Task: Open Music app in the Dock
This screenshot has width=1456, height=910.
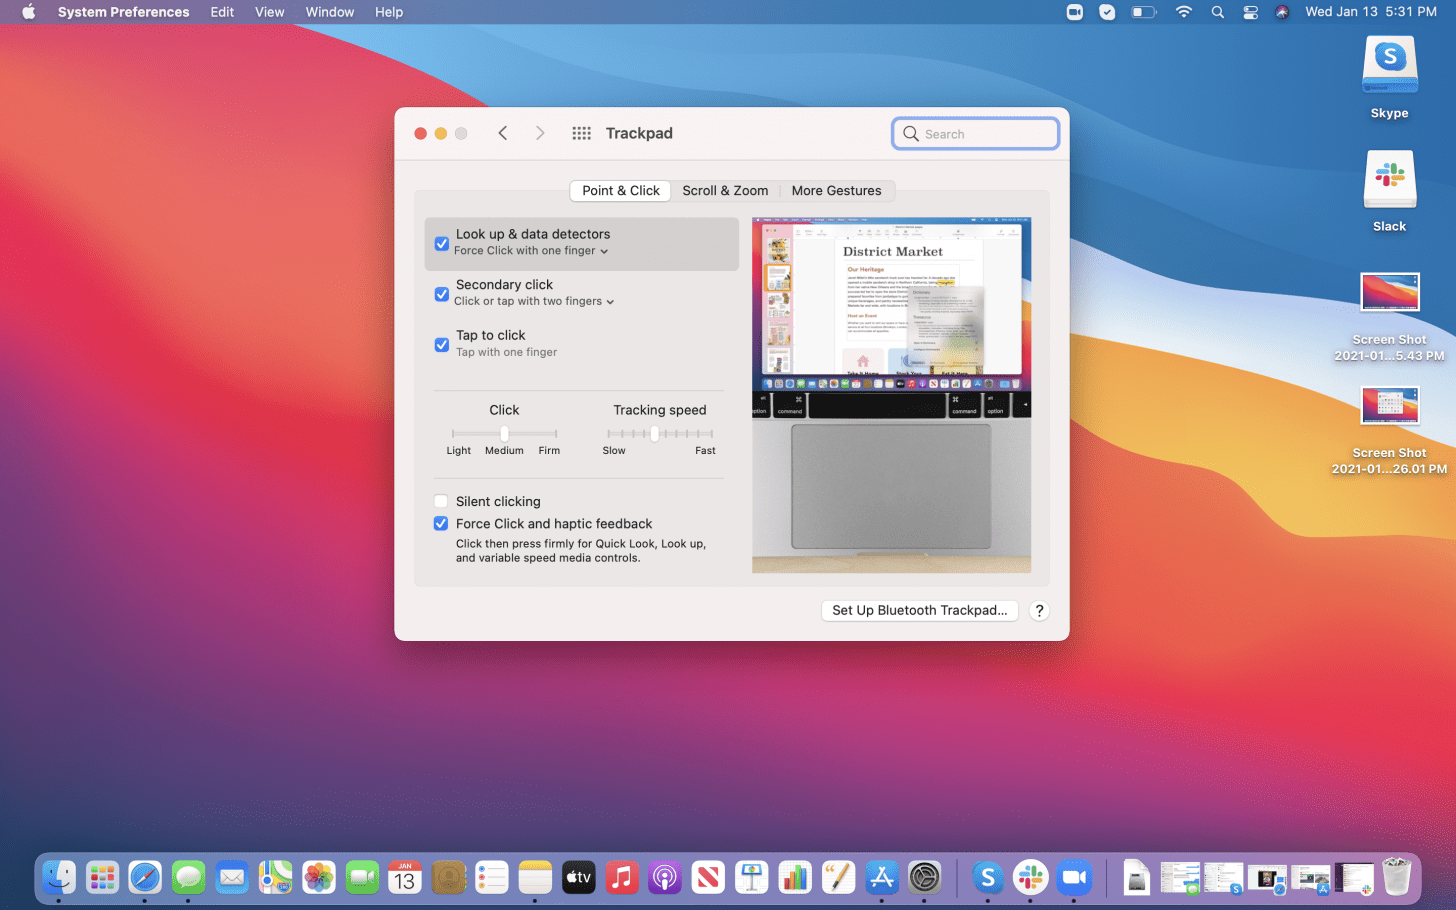Action: click(x=622, y=878)
